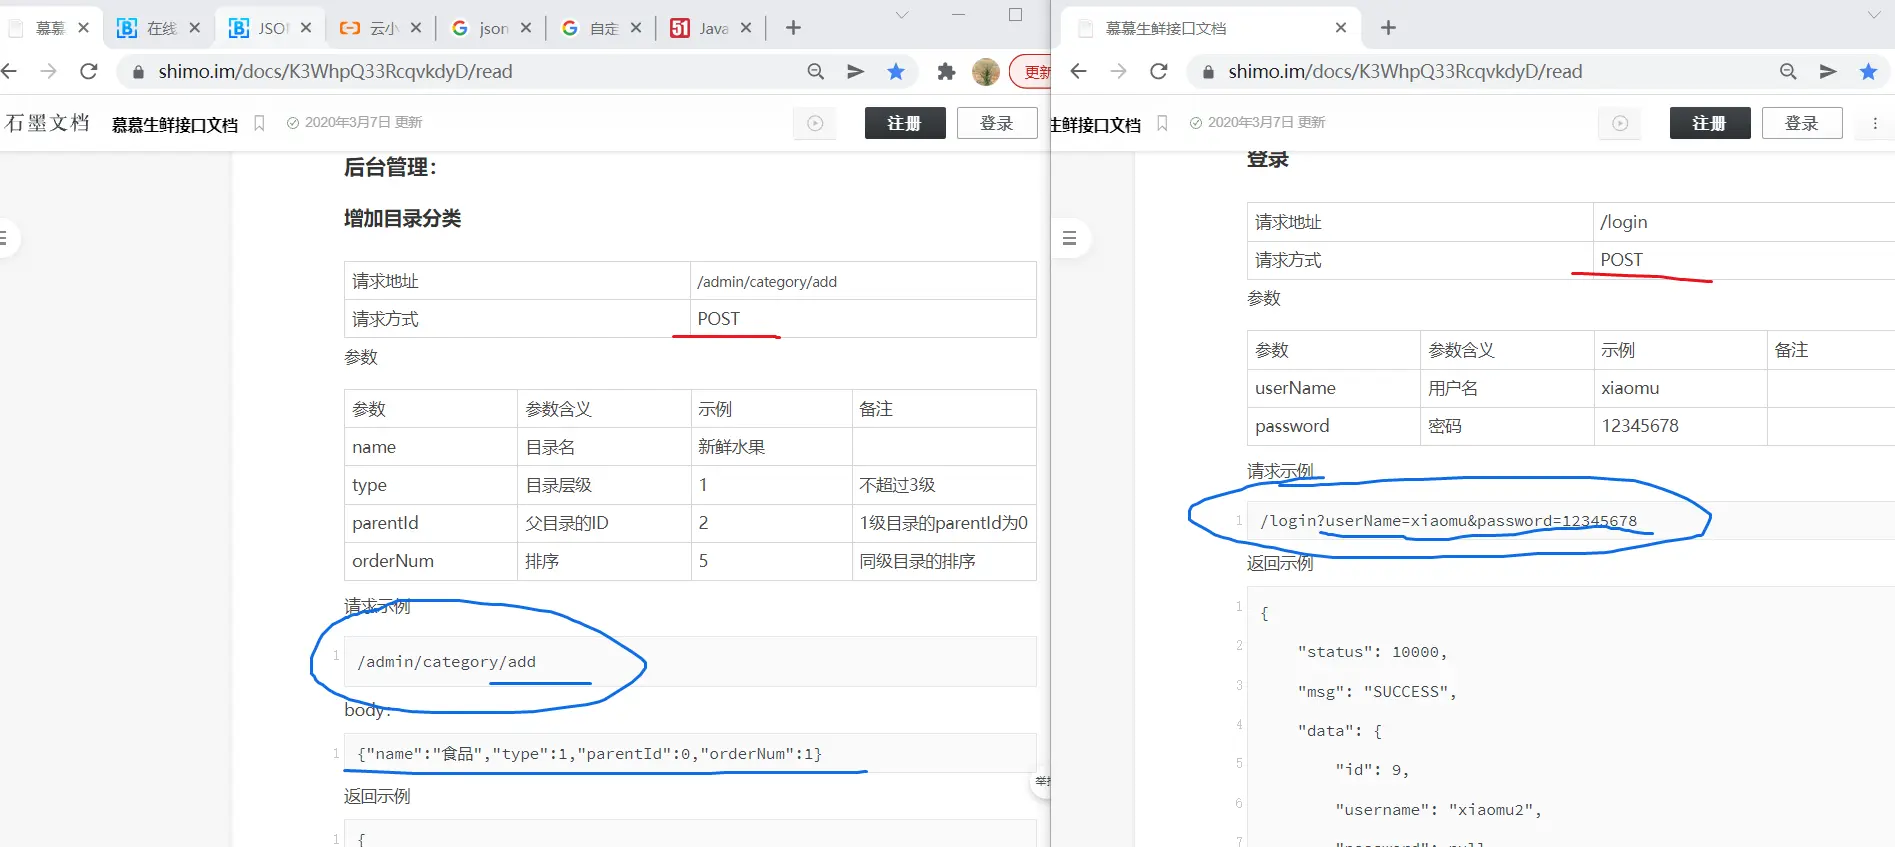Screen dimensions: 1895x847
Task: Start presentation mode in the left document
Action: pyautogui.click(x=815, y=123)
